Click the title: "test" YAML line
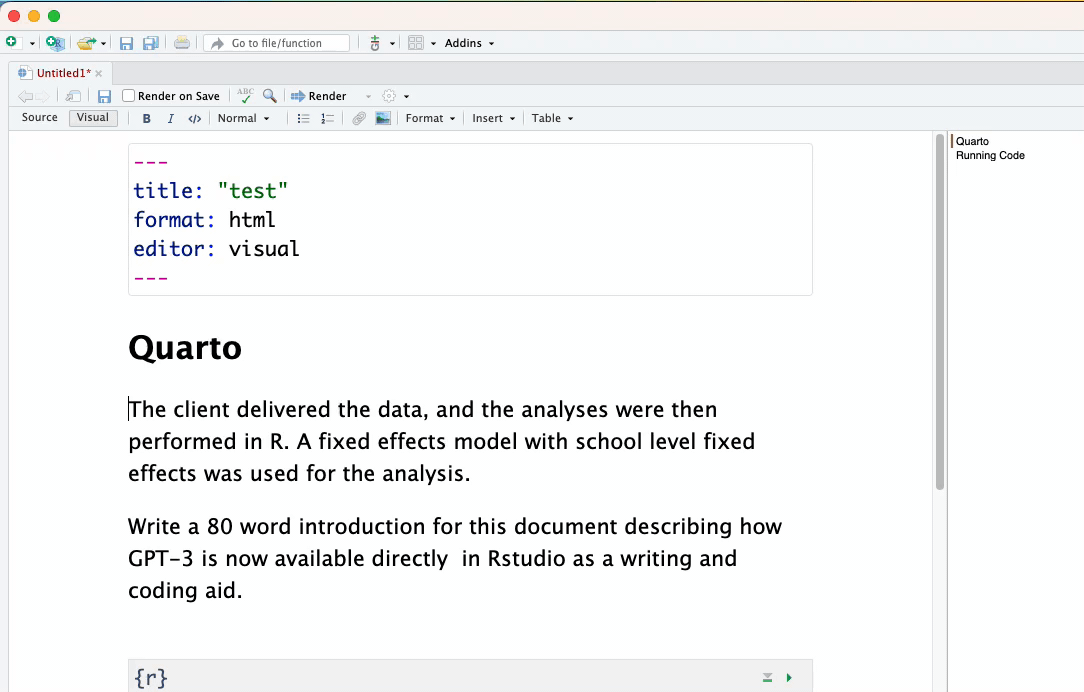 click(210, 191)
